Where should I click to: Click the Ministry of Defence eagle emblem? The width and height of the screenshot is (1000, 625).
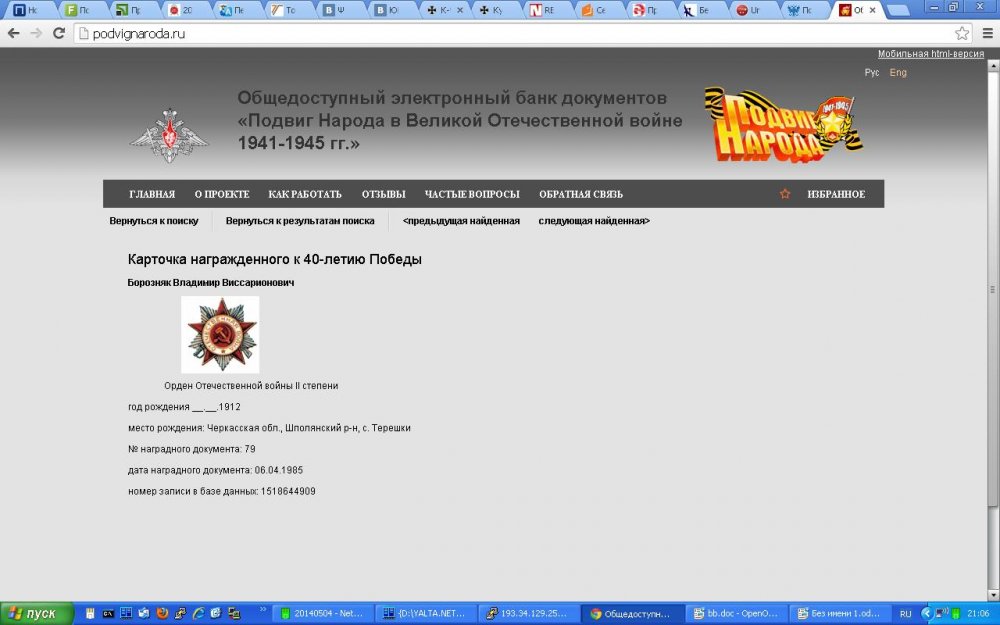(x=169, y=135)
